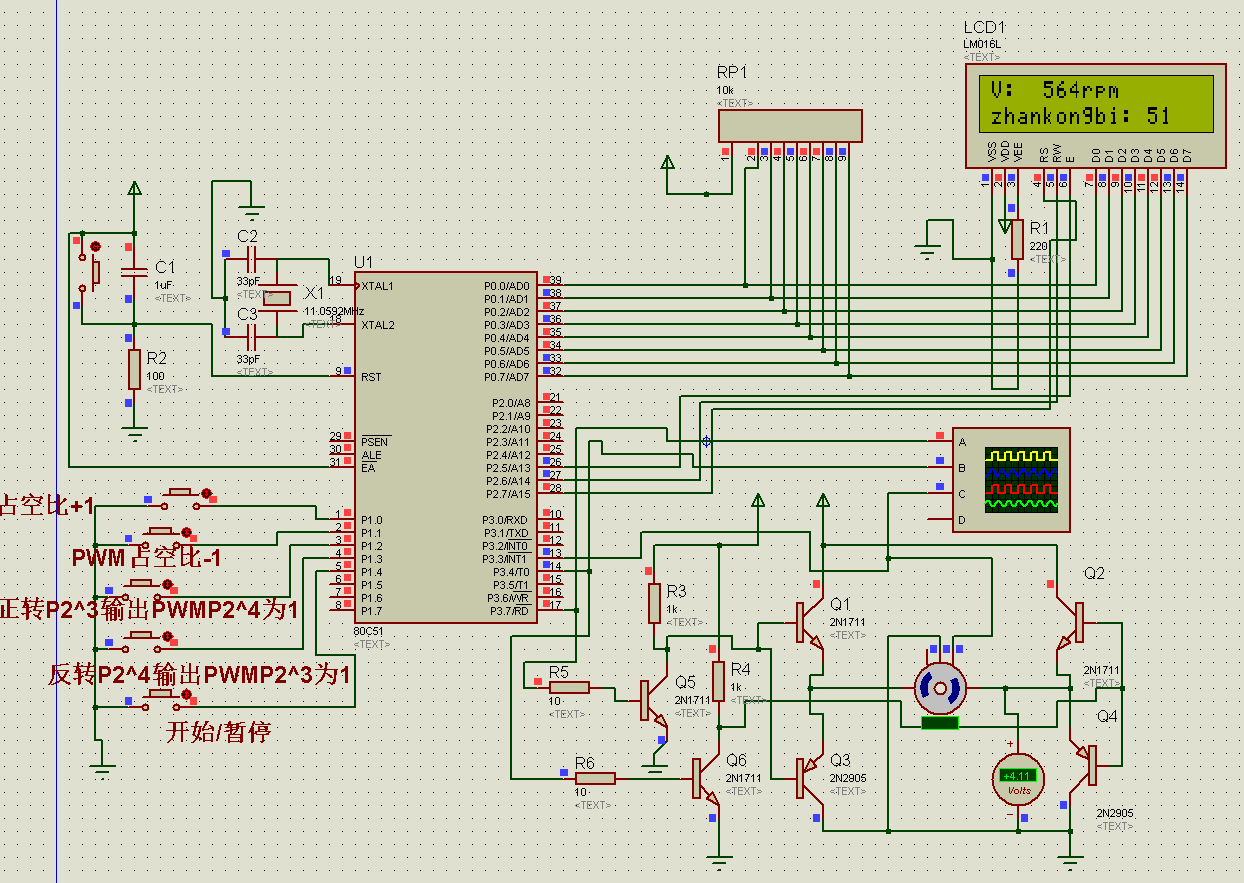Click the LCD1 component label
This screenshot has height=883, width=1244.
tap(984, 28)
